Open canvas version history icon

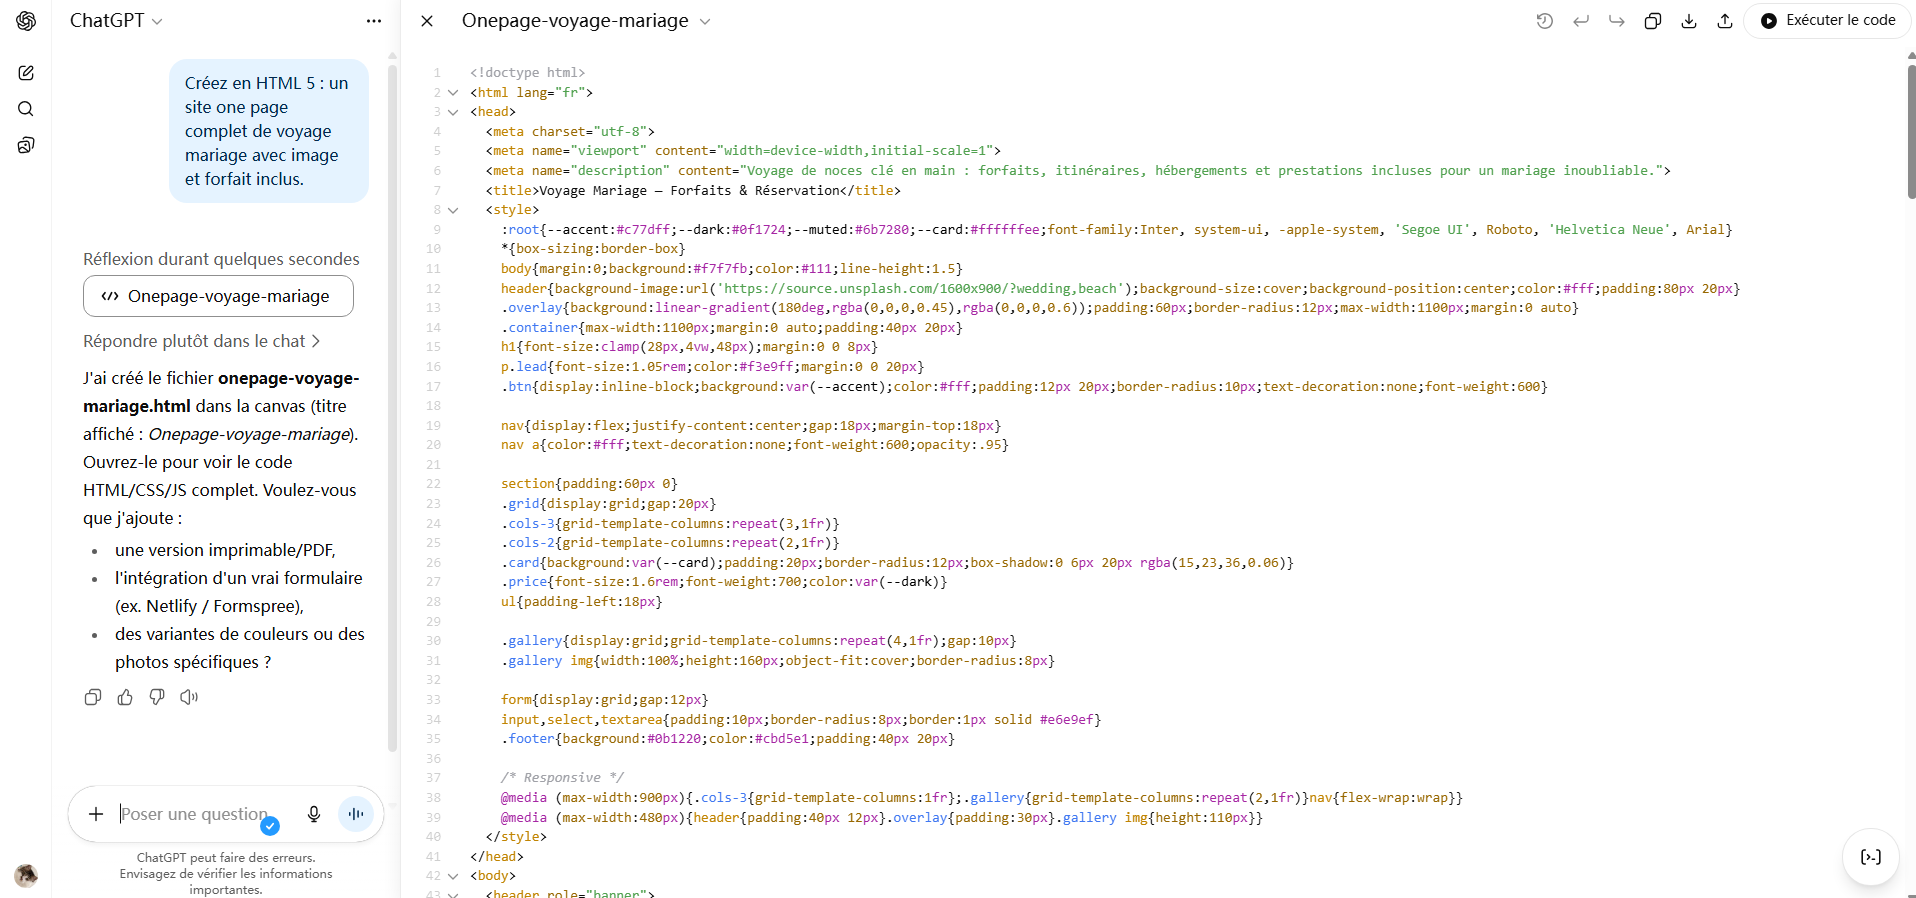point(1545,21)
